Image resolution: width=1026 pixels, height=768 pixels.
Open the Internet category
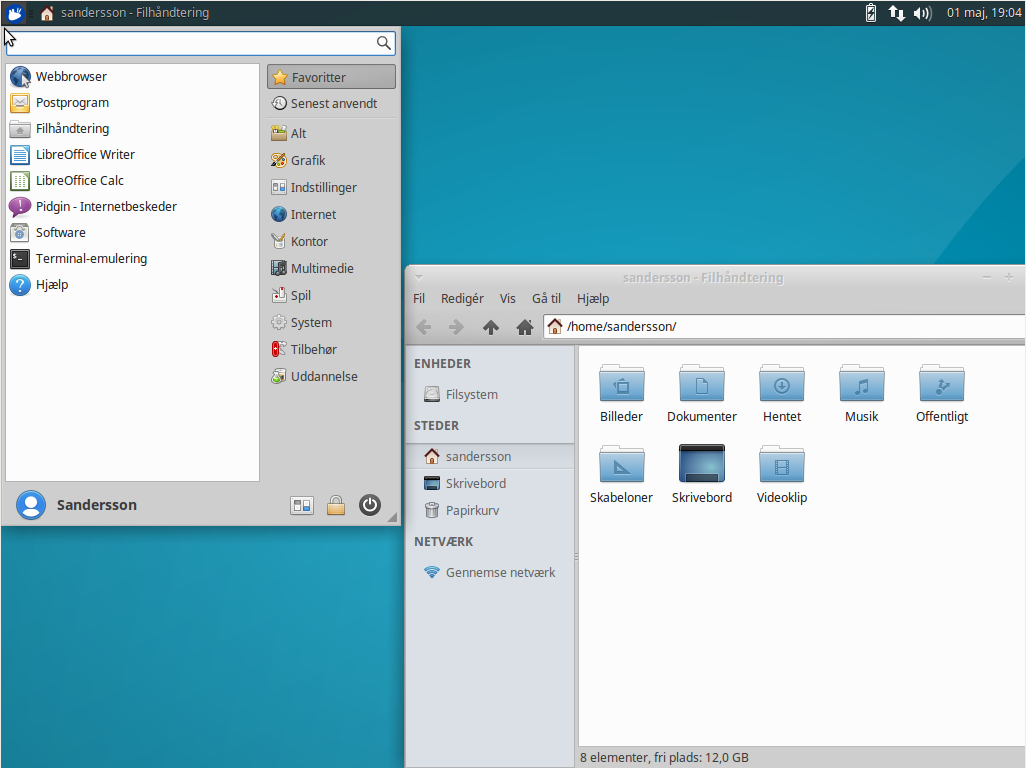[331, 215]
